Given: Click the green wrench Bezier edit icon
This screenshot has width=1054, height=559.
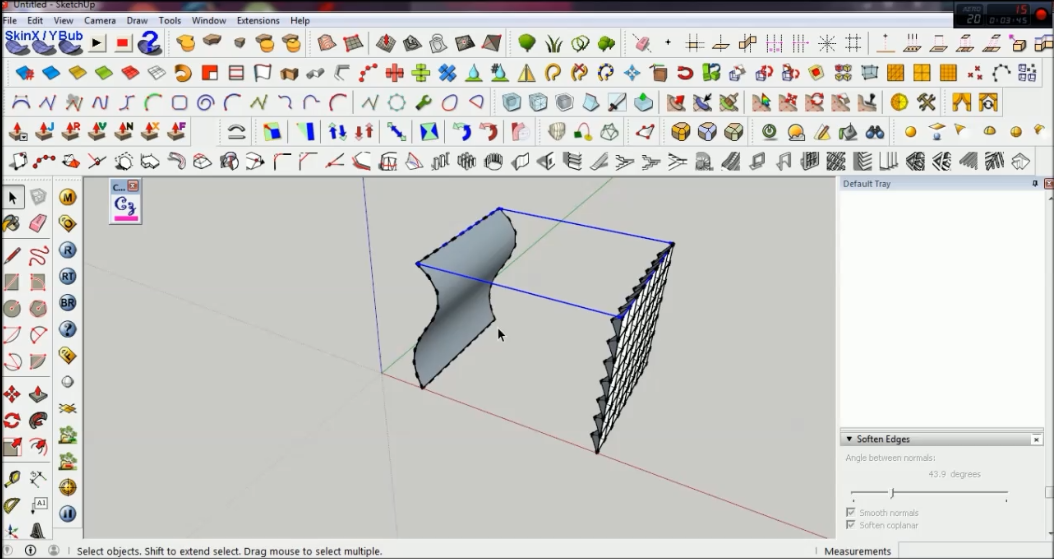Looking at the screenshot, I should pos(423,103).
